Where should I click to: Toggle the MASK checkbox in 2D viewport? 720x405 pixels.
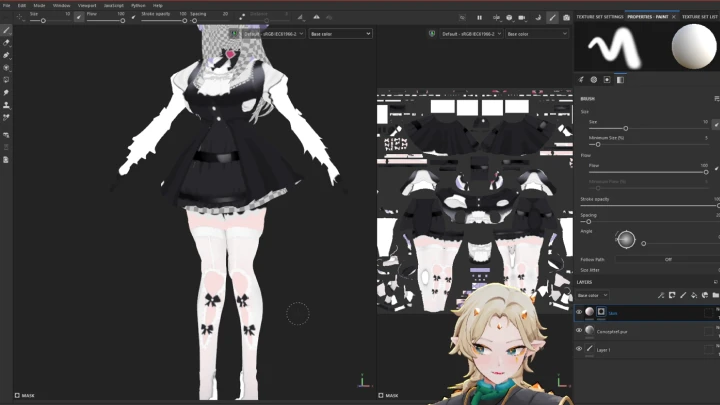[x=381, y=395]
